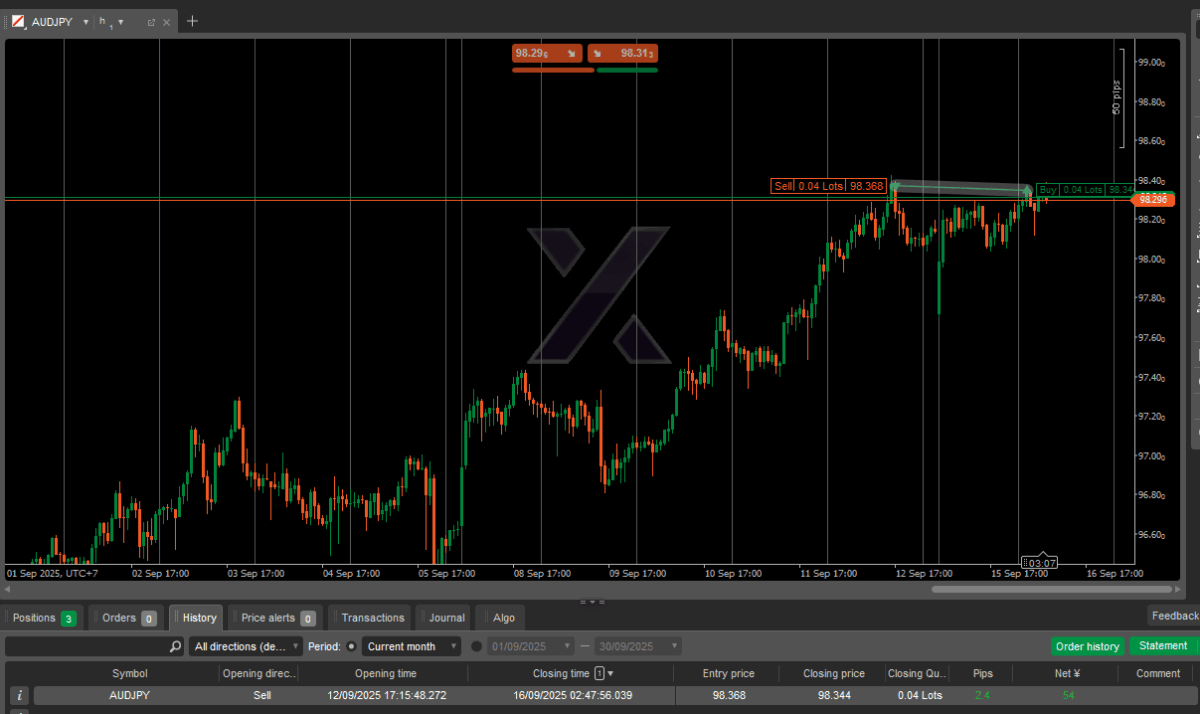Sort by the Closing time column header
1200x714 pixels.
click(x=560, y=673)
